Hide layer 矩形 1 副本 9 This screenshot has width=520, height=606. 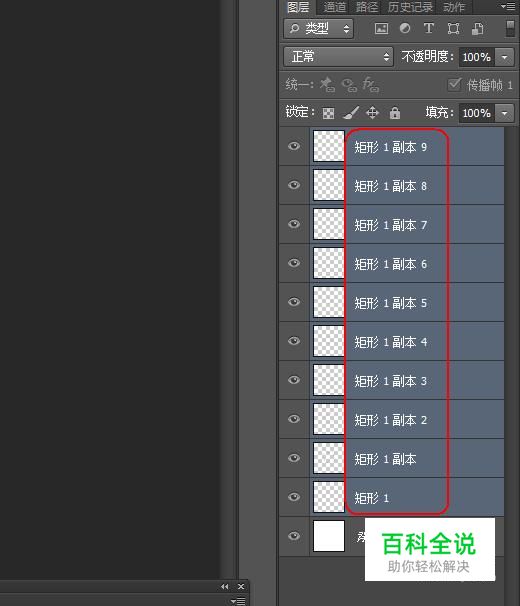coord(294,146)
